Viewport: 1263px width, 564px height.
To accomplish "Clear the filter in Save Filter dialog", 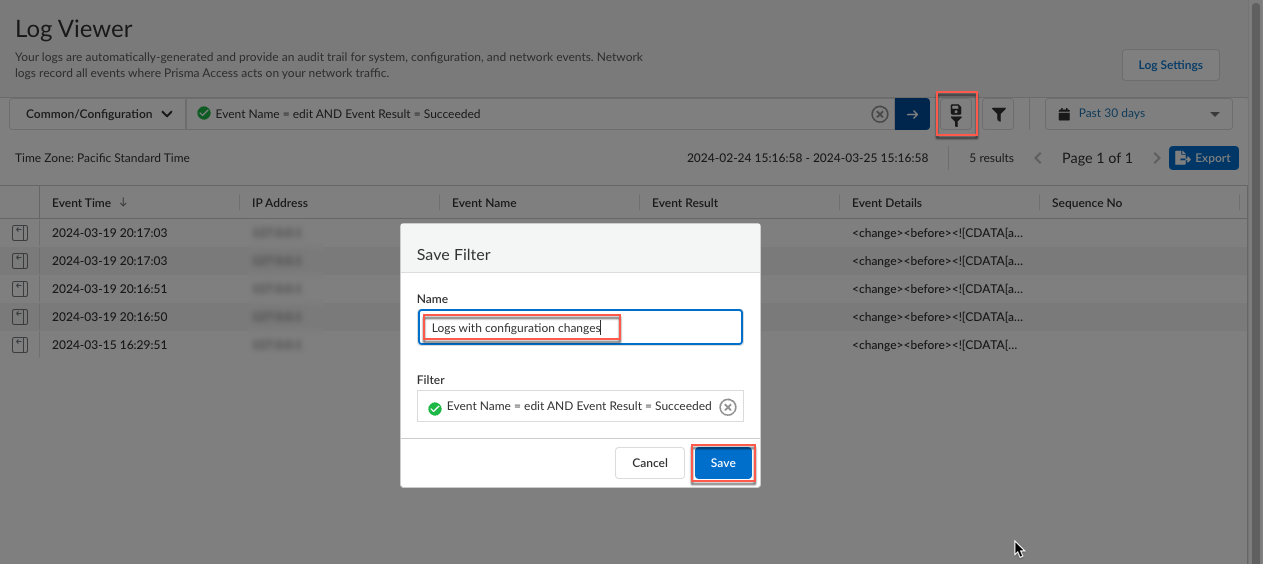I will click(728, 407).
